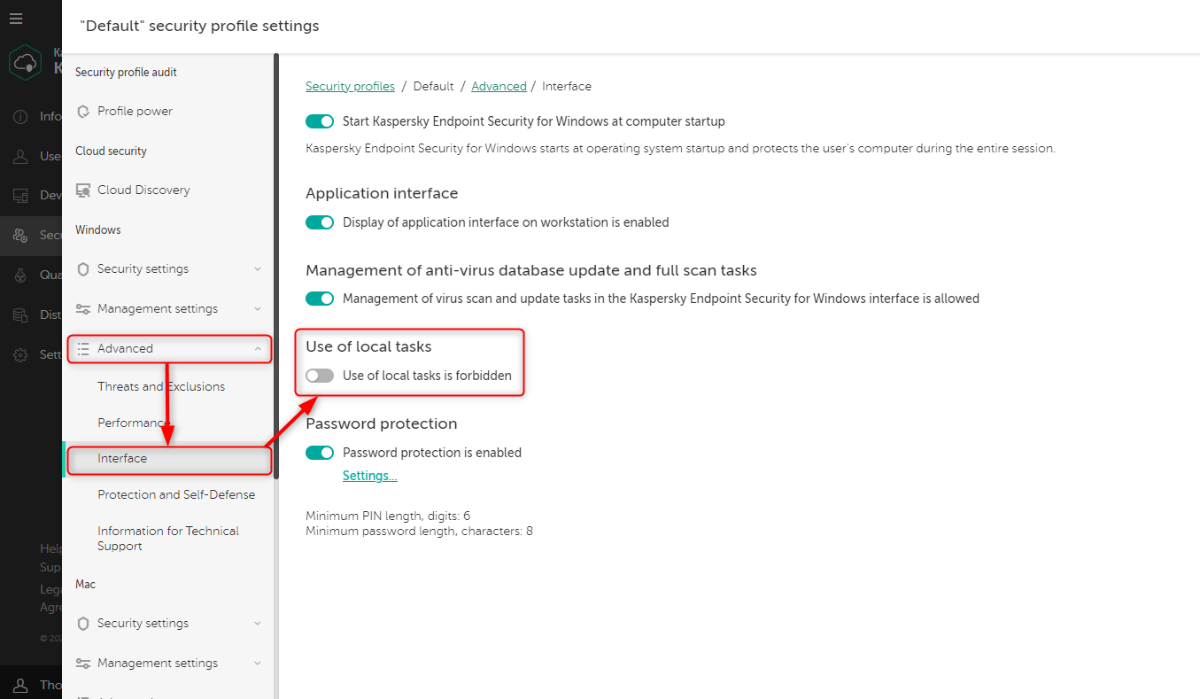
Task: Enable the Use of local tasks toggle
Action: coord(320,376)
